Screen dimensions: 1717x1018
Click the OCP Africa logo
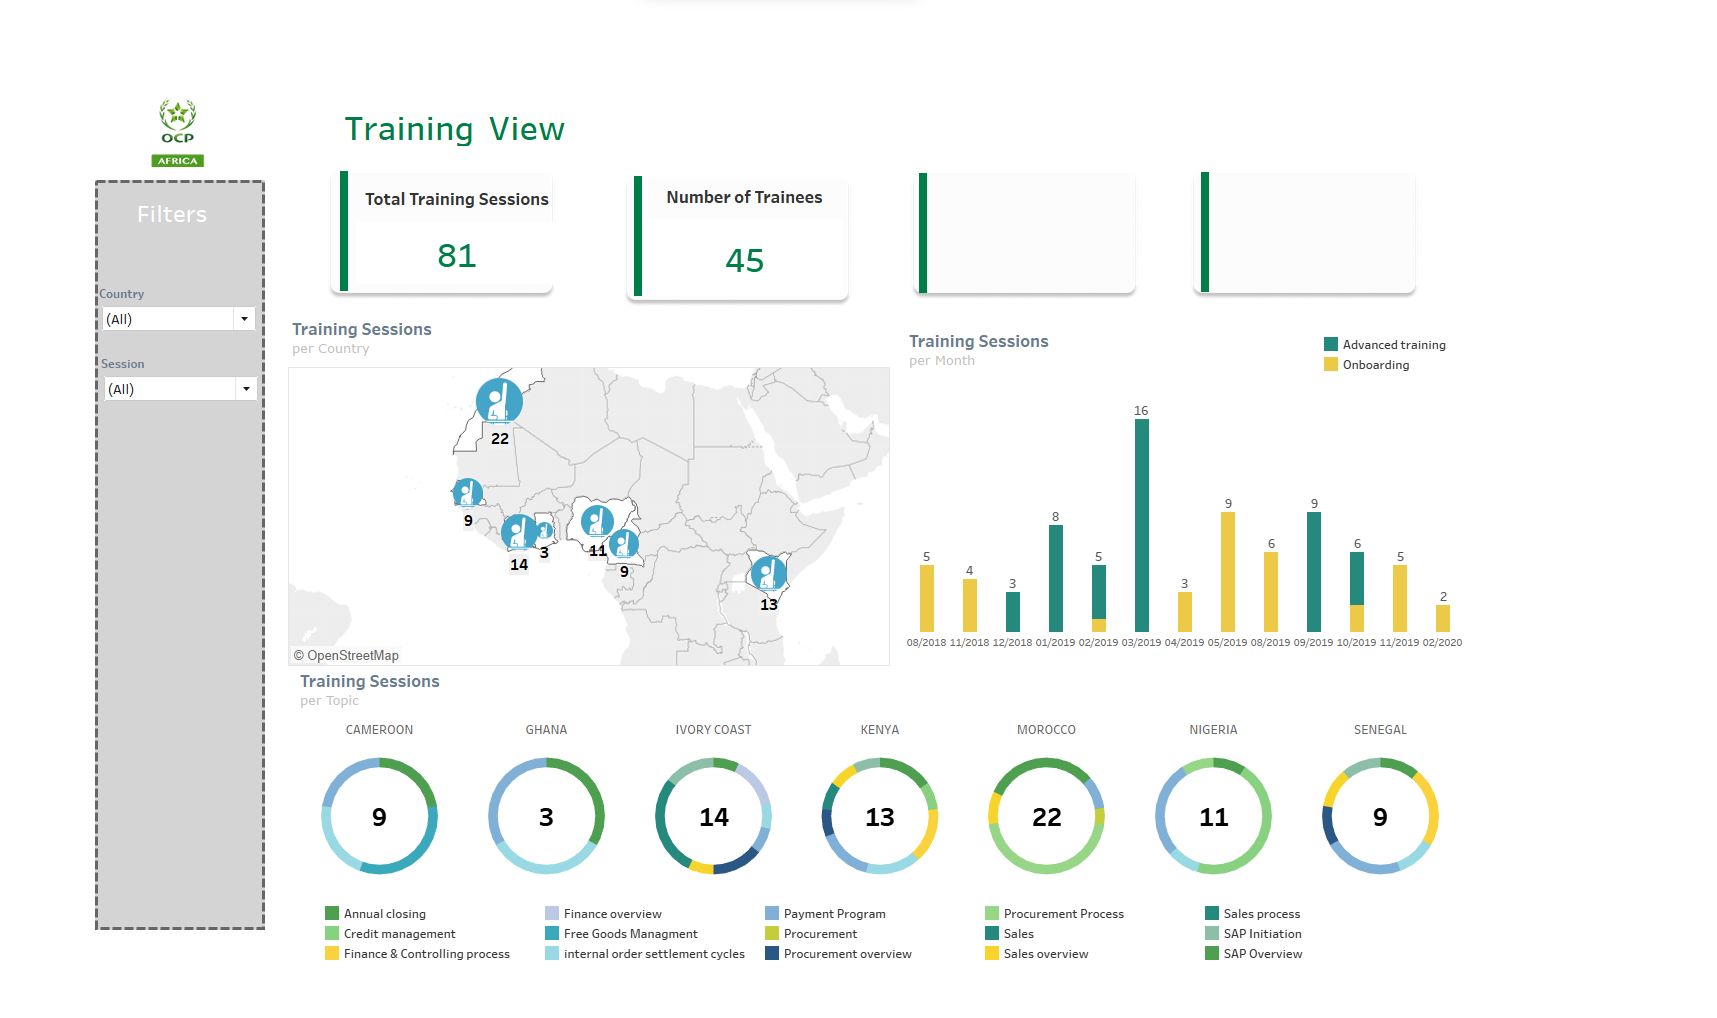178,133
